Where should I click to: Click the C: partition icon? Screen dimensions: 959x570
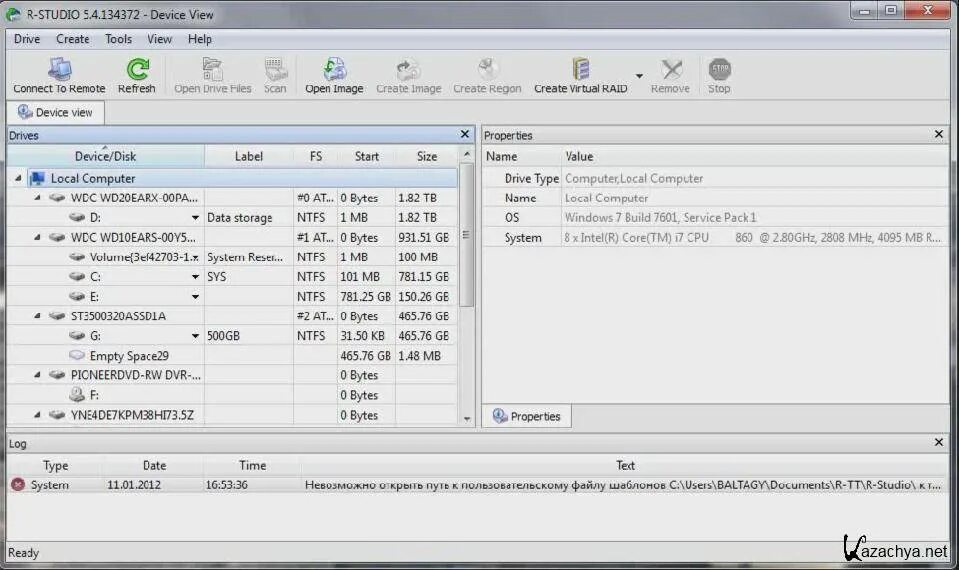point(76,276)
